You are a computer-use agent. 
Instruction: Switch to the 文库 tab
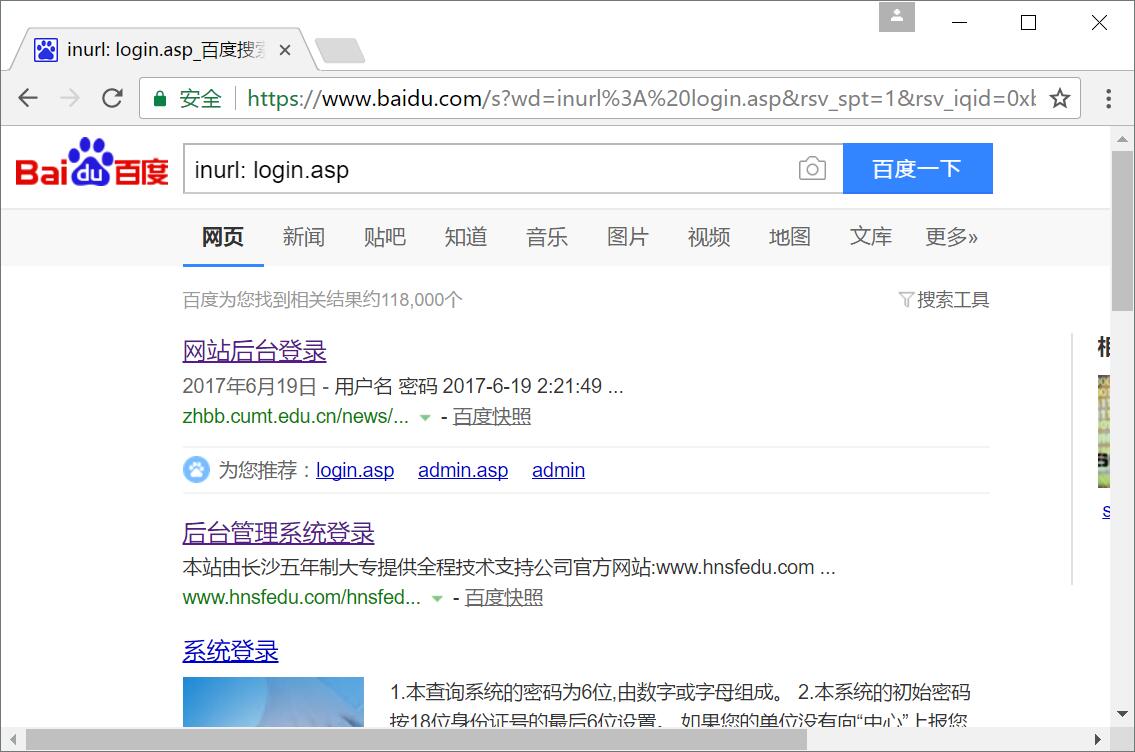point(871,237)
